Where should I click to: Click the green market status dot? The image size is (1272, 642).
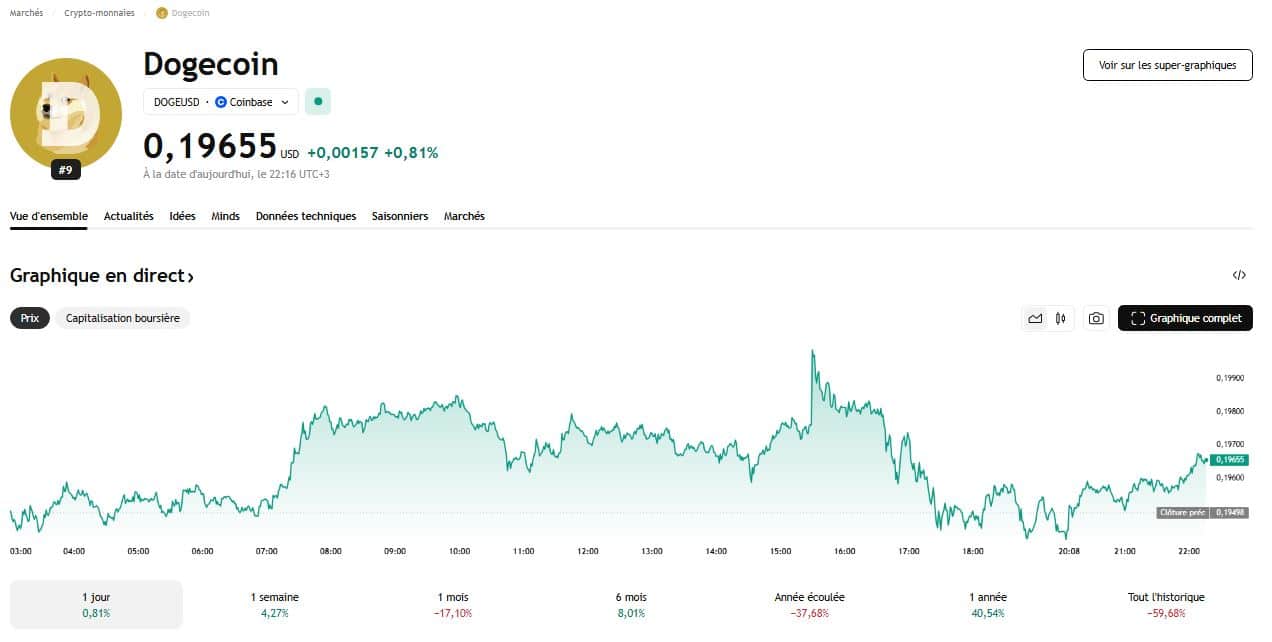[x=318, y=101]
